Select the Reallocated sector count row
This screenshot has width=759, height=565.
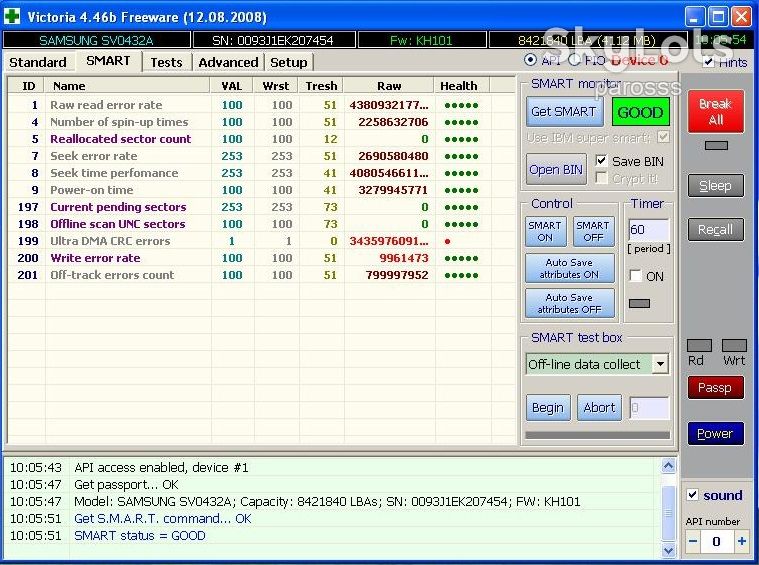(x=261, y=139)
